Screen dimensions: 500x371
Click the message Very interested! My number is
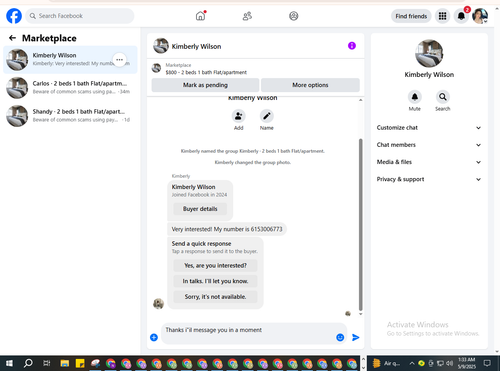pyautogui.click(x=227, y=229)
